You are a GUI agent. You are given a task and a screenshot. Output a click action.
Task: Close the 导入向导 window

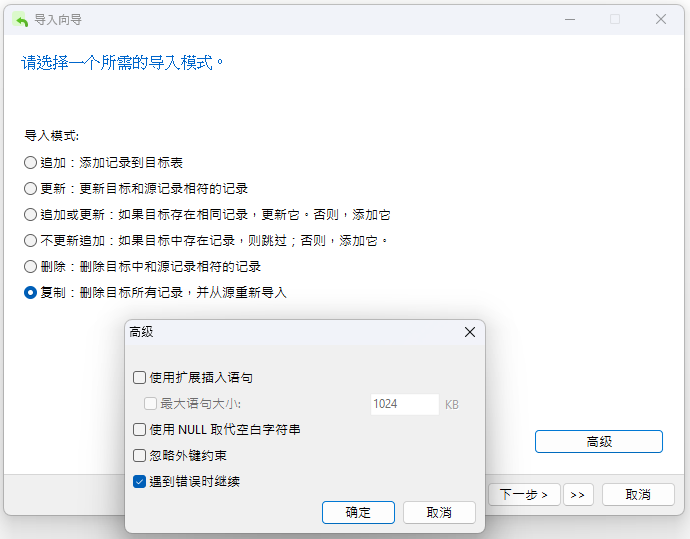(661, 19)
